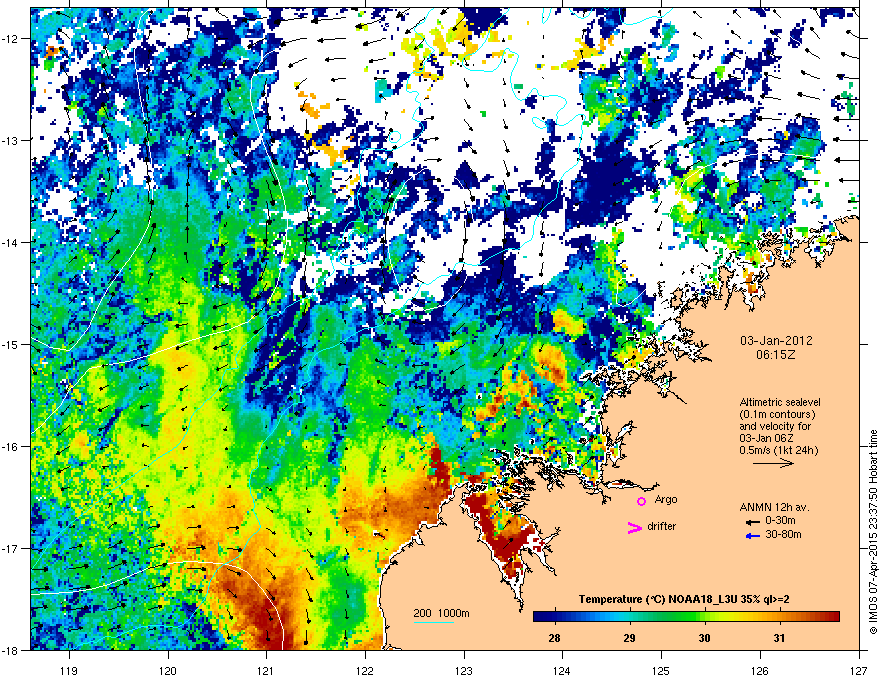Click the date label 03-Jan-2012
This screenshot has height=680, width=880.
pyautogui.click(x=776, y=341)
